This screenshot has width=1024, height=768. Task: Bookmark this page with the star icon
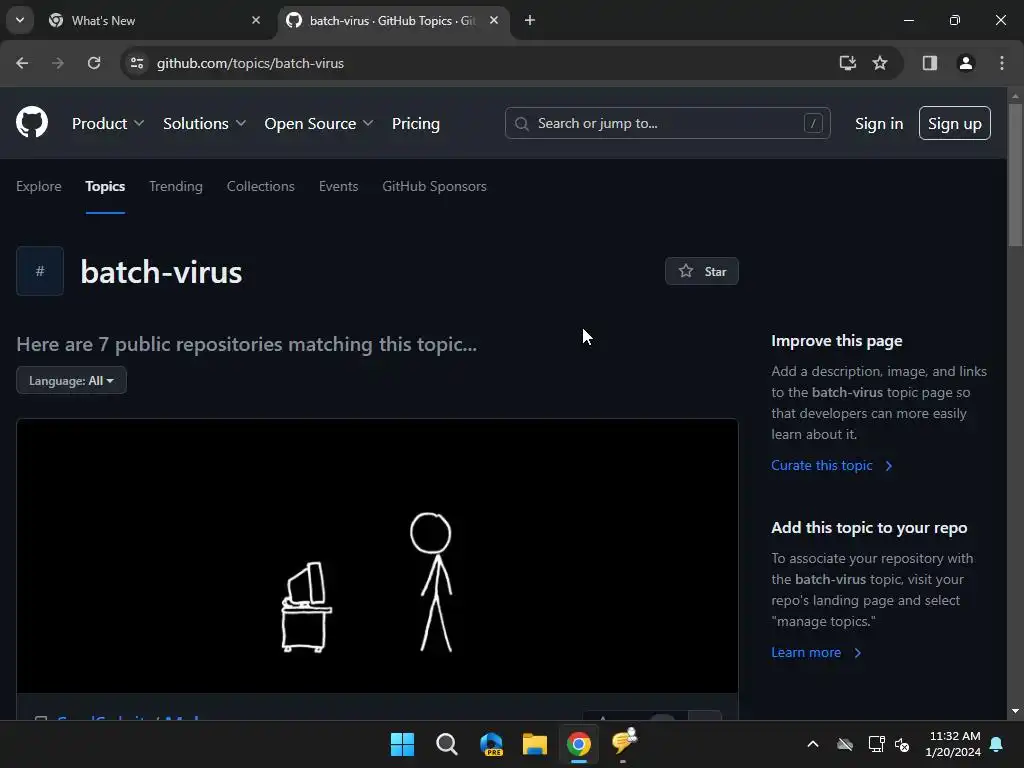(880, 63)
